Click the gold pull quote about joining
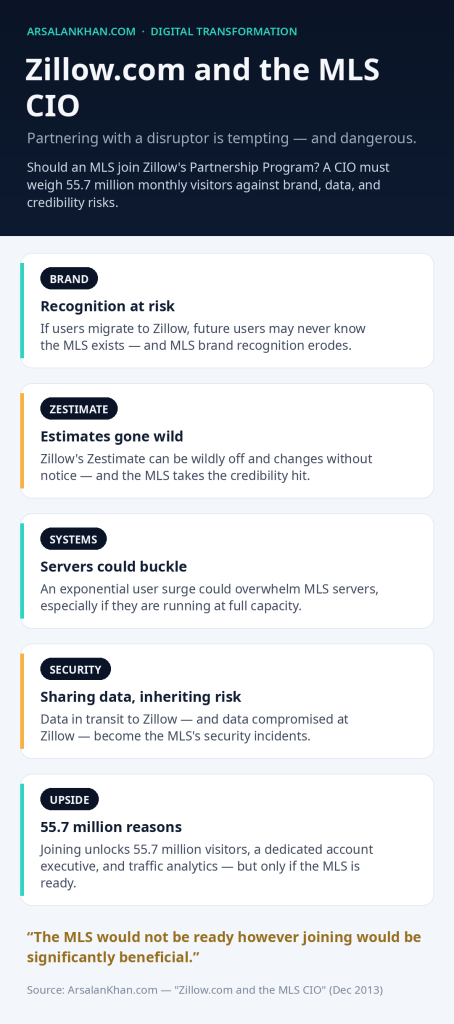 (x=224, y=947)
